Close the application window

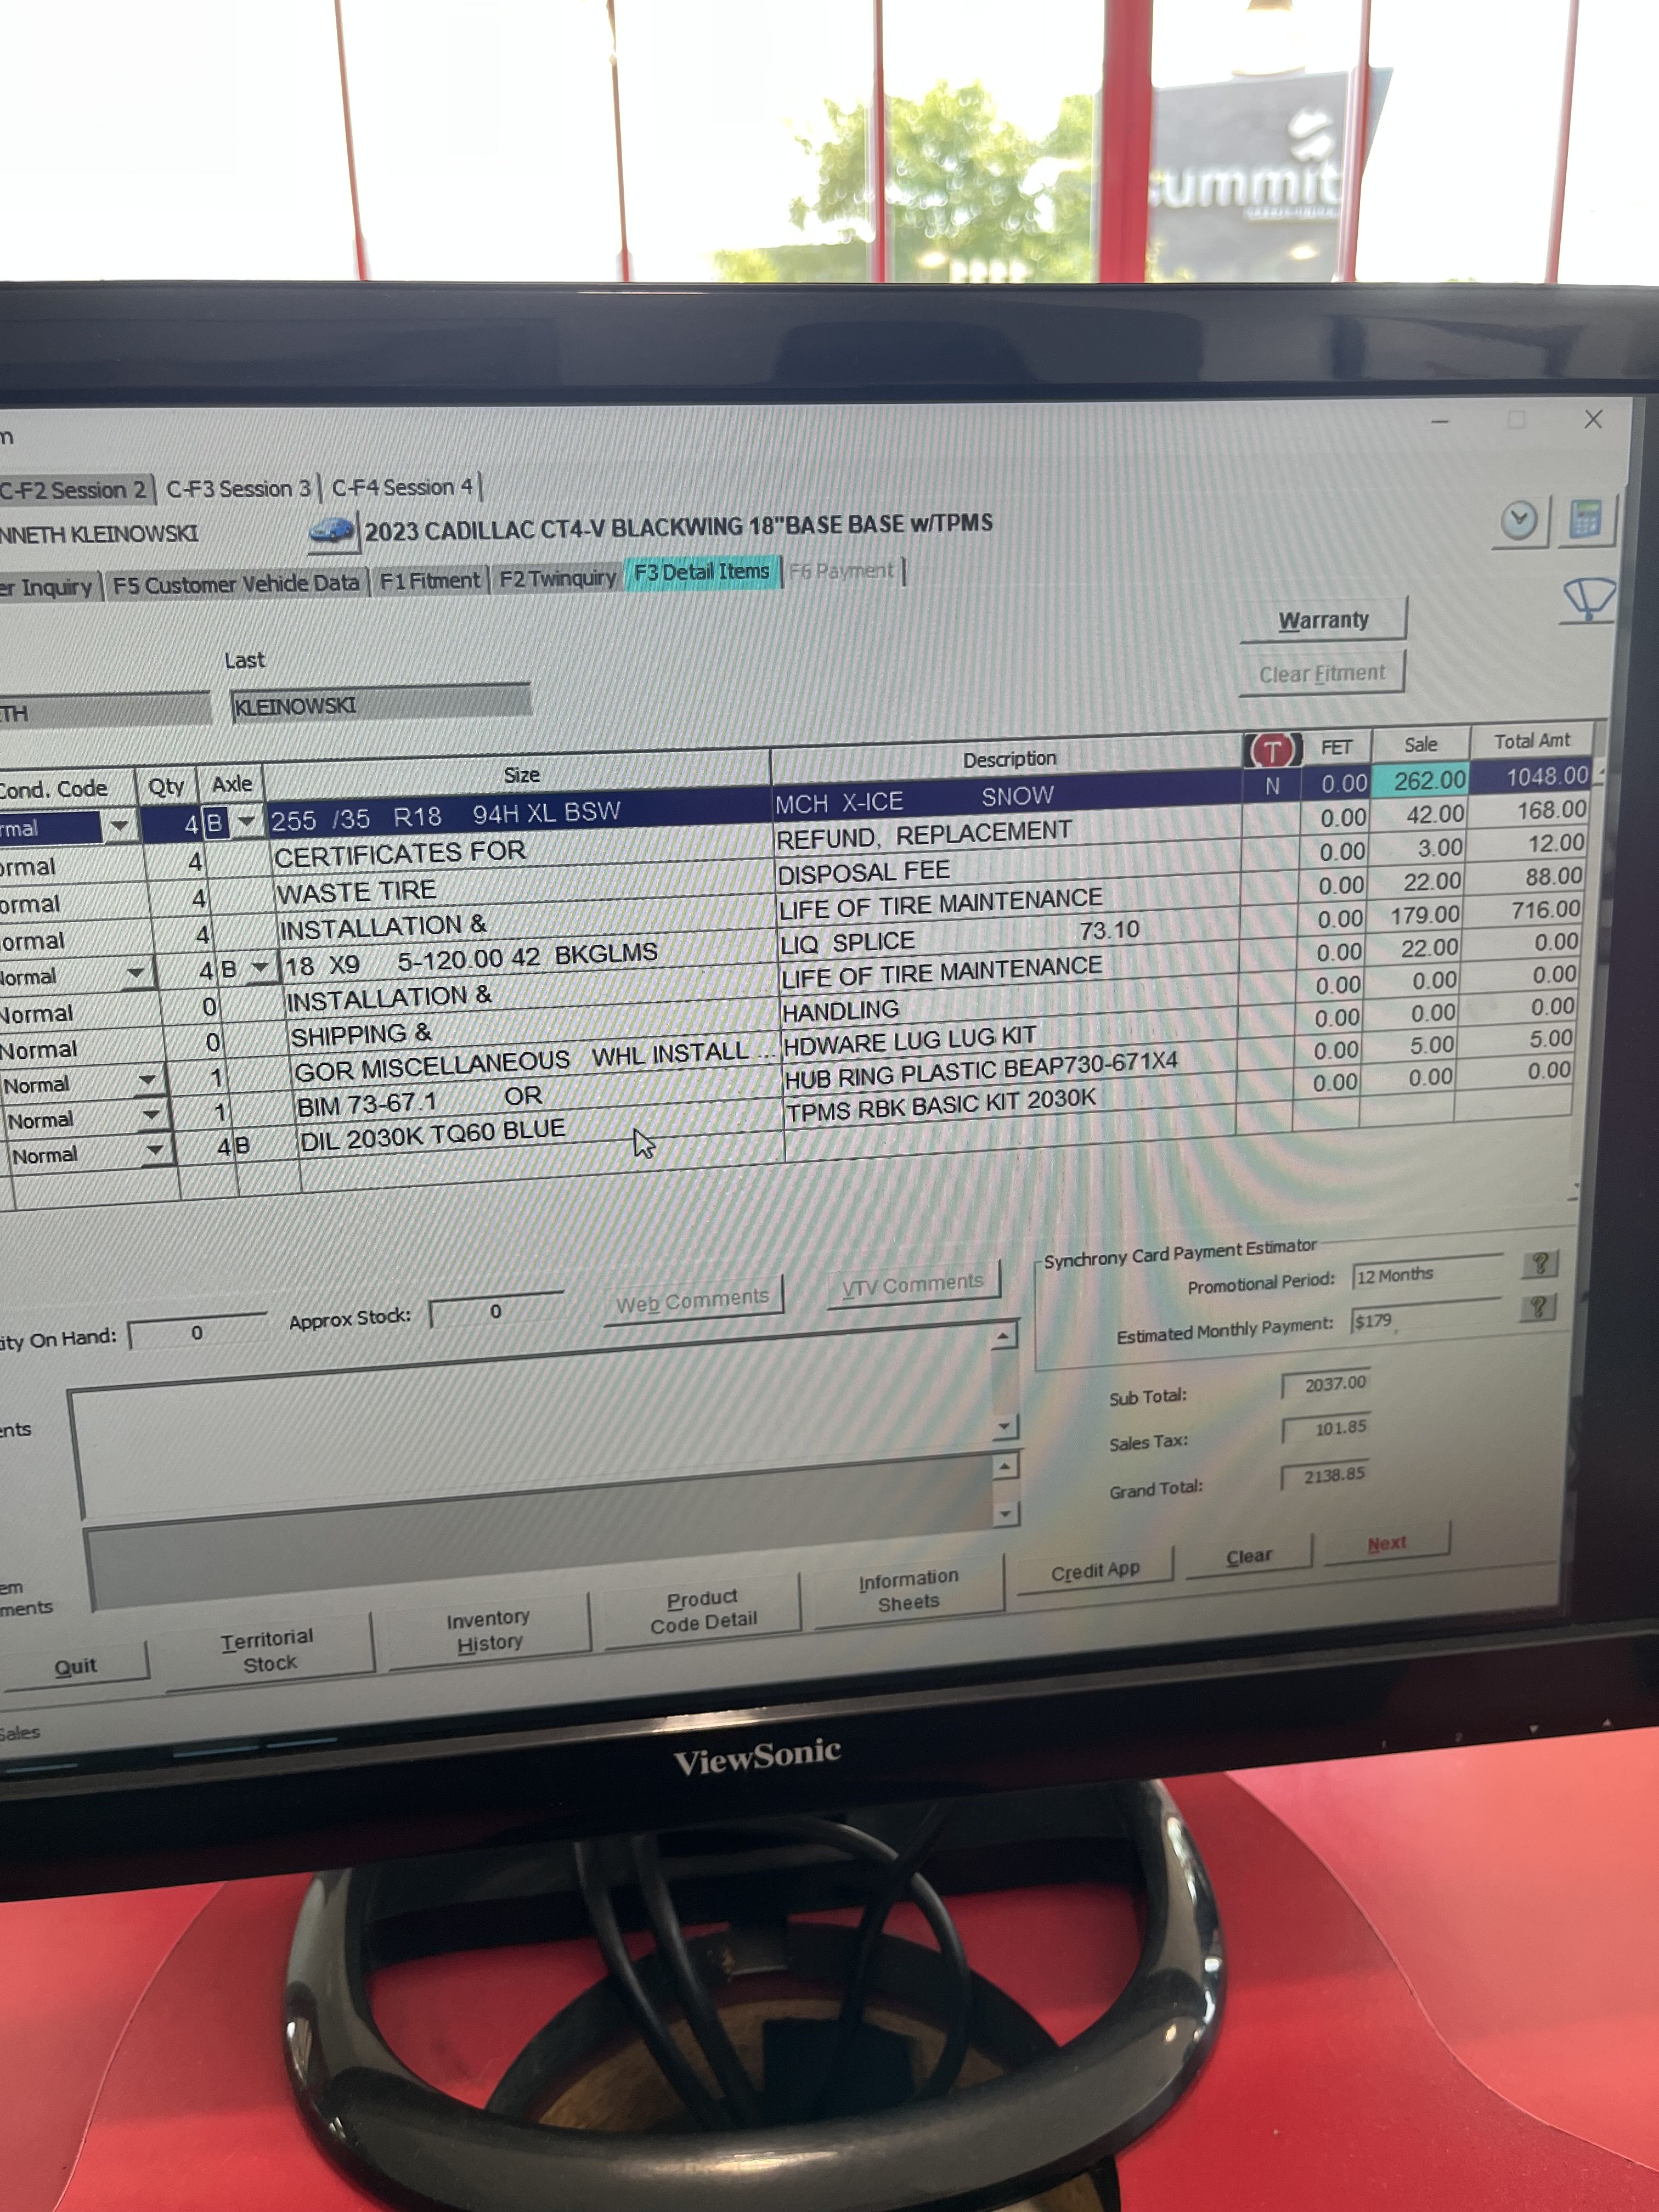pos(1593,419)
